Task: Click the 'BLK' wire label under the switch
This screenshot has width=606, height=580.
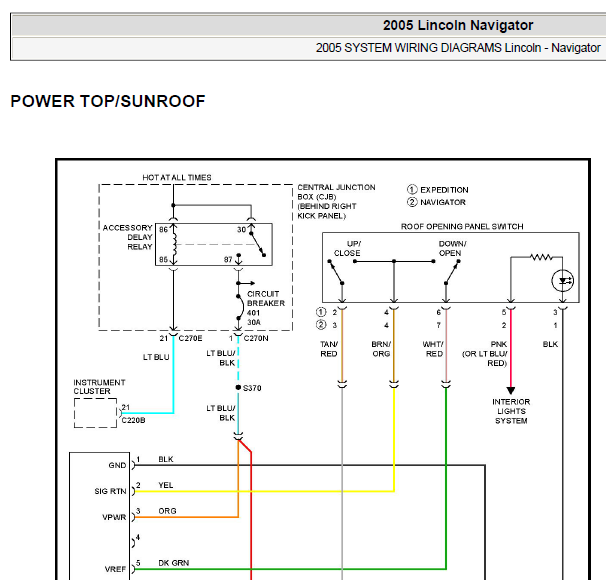Action: click(550, 344)
